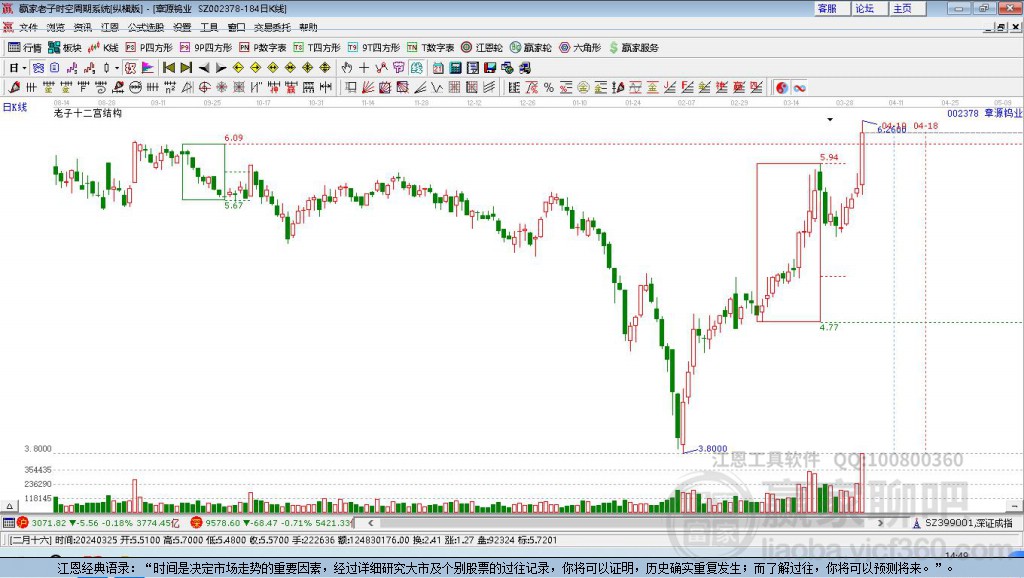
Task: Open the 江恩 menu
Action: pyautogui.click(x=110, y=27)
